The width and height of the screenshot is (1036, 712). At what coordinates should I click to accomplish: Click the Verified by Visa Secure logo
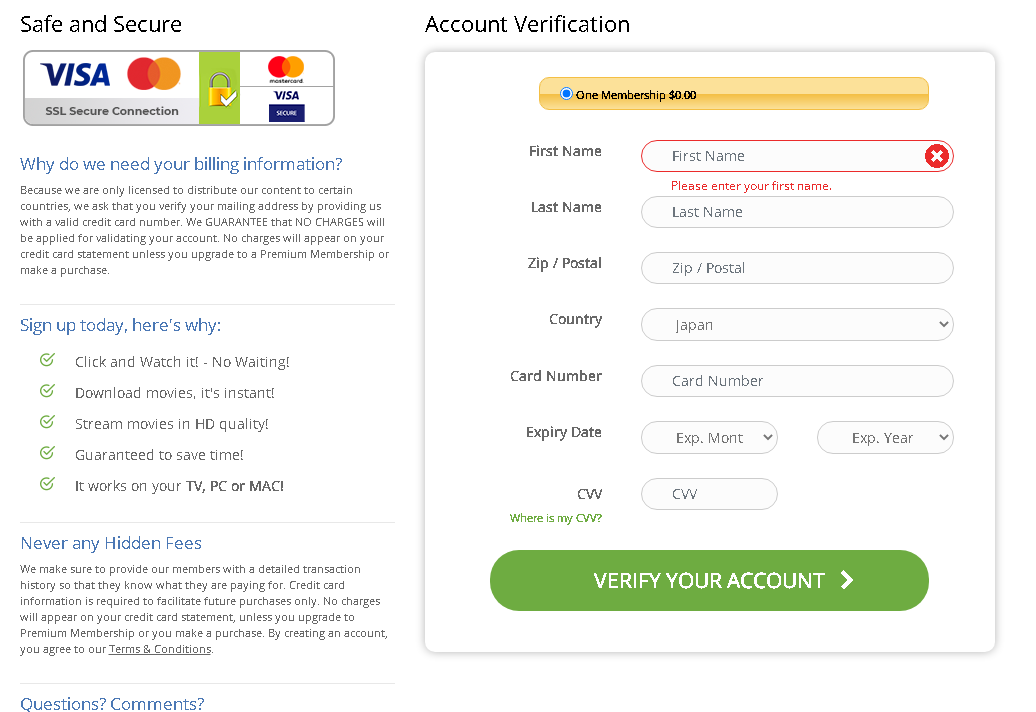(286, 104)
